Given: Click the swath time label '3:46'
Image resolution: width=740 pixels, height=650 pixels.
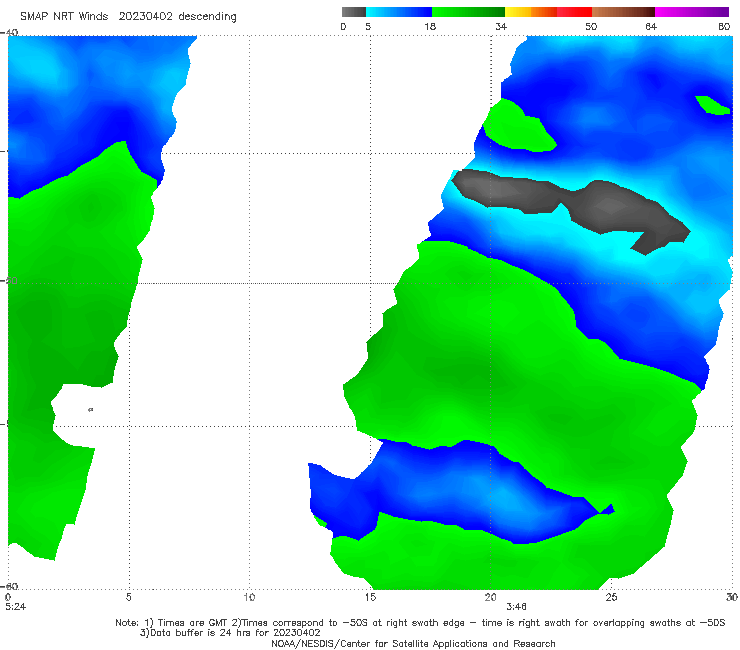Looking at the screenshot, I should coord(516,607).
